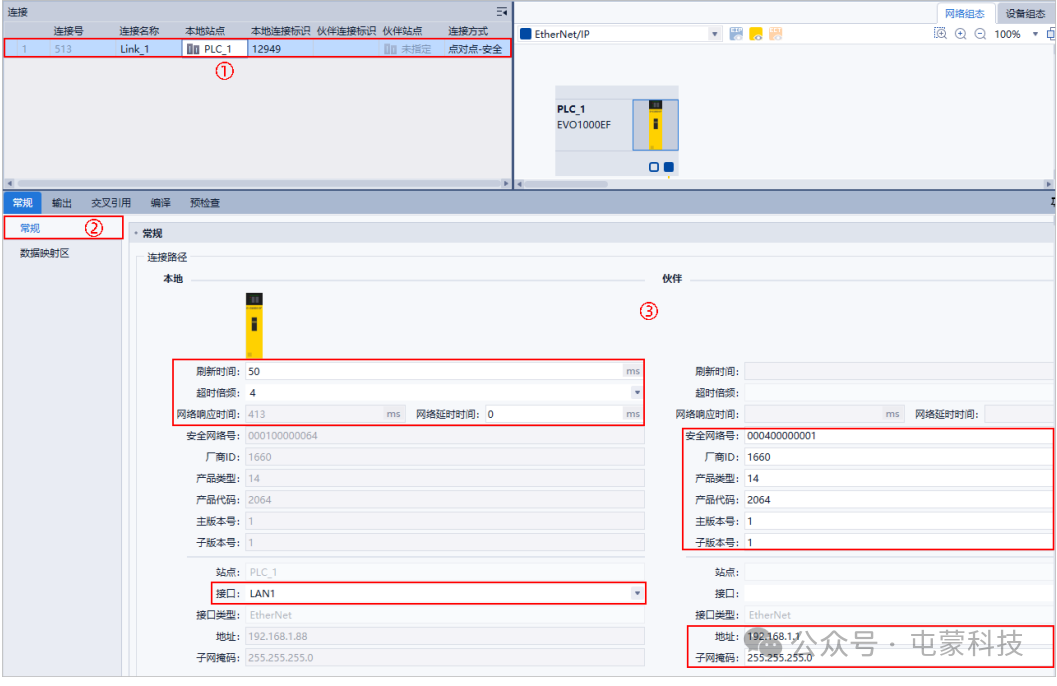Click the network view horizontal scrollbar
Viewport: 1057px width, 686px height.
click(x=566, y=183)
